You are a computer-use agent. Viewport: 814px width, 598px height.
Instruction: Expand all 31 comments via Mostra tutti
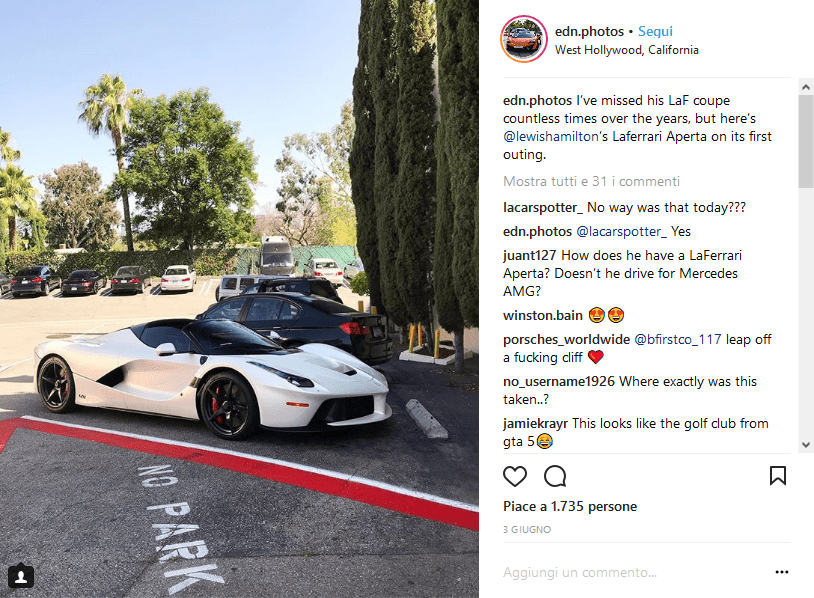point(591,181)
